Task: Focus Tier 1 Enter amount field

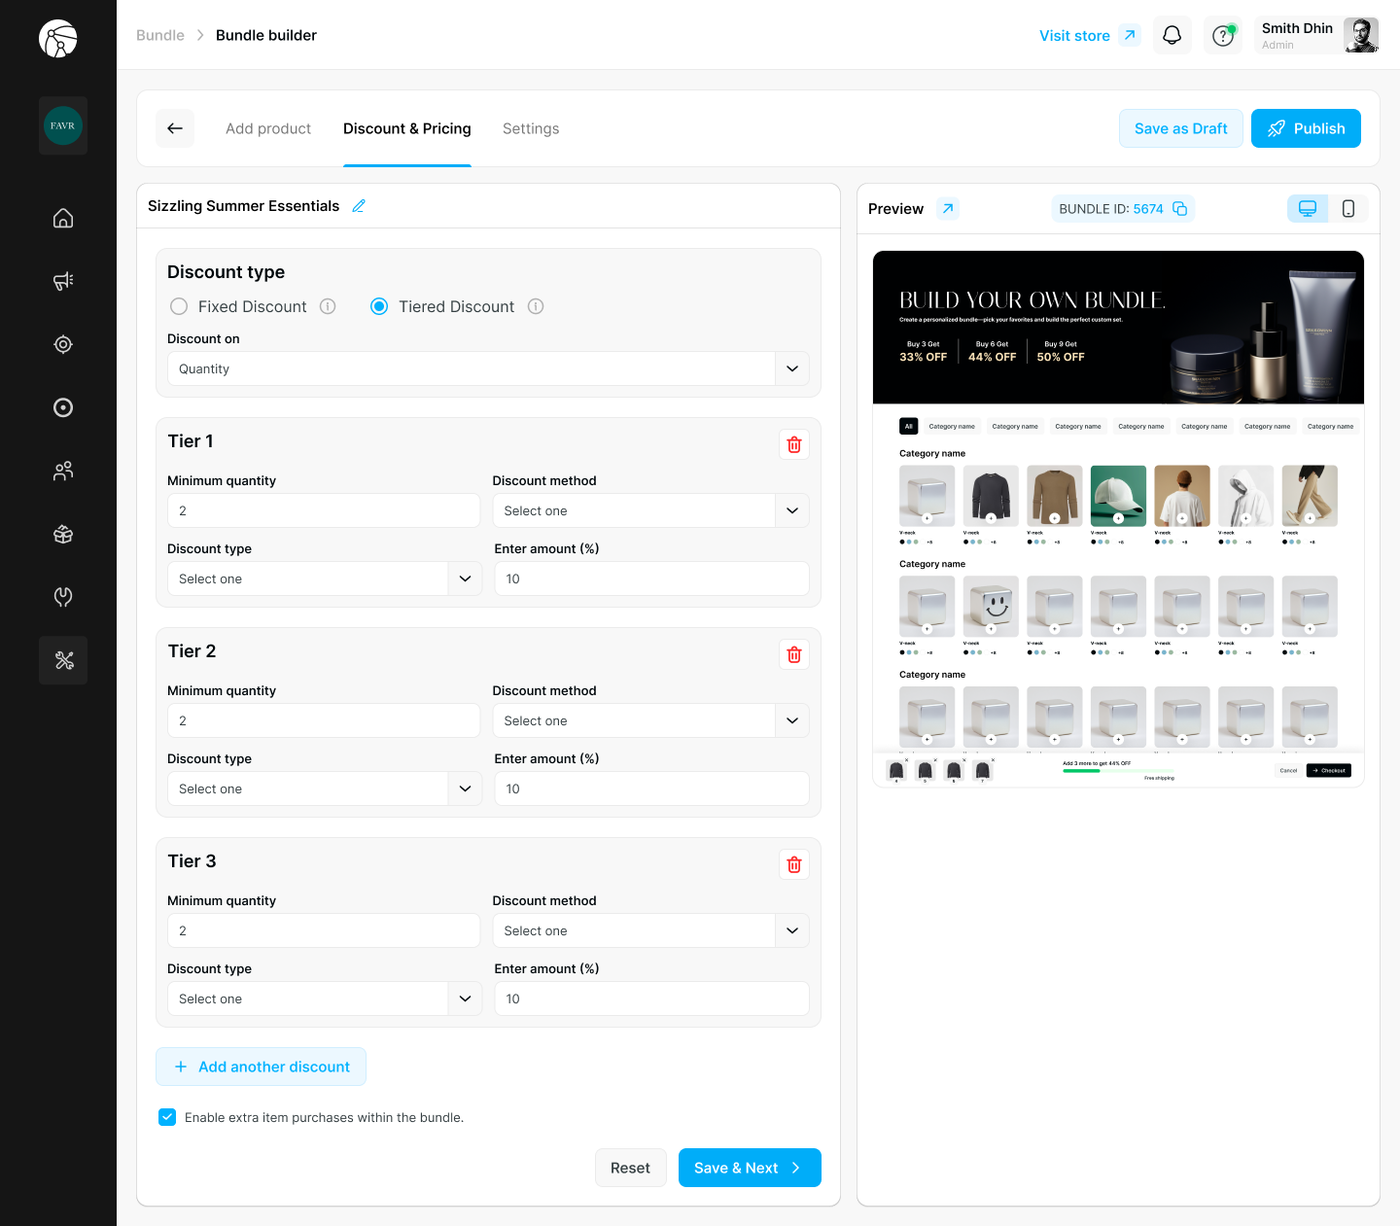Action: click(652, 578)
